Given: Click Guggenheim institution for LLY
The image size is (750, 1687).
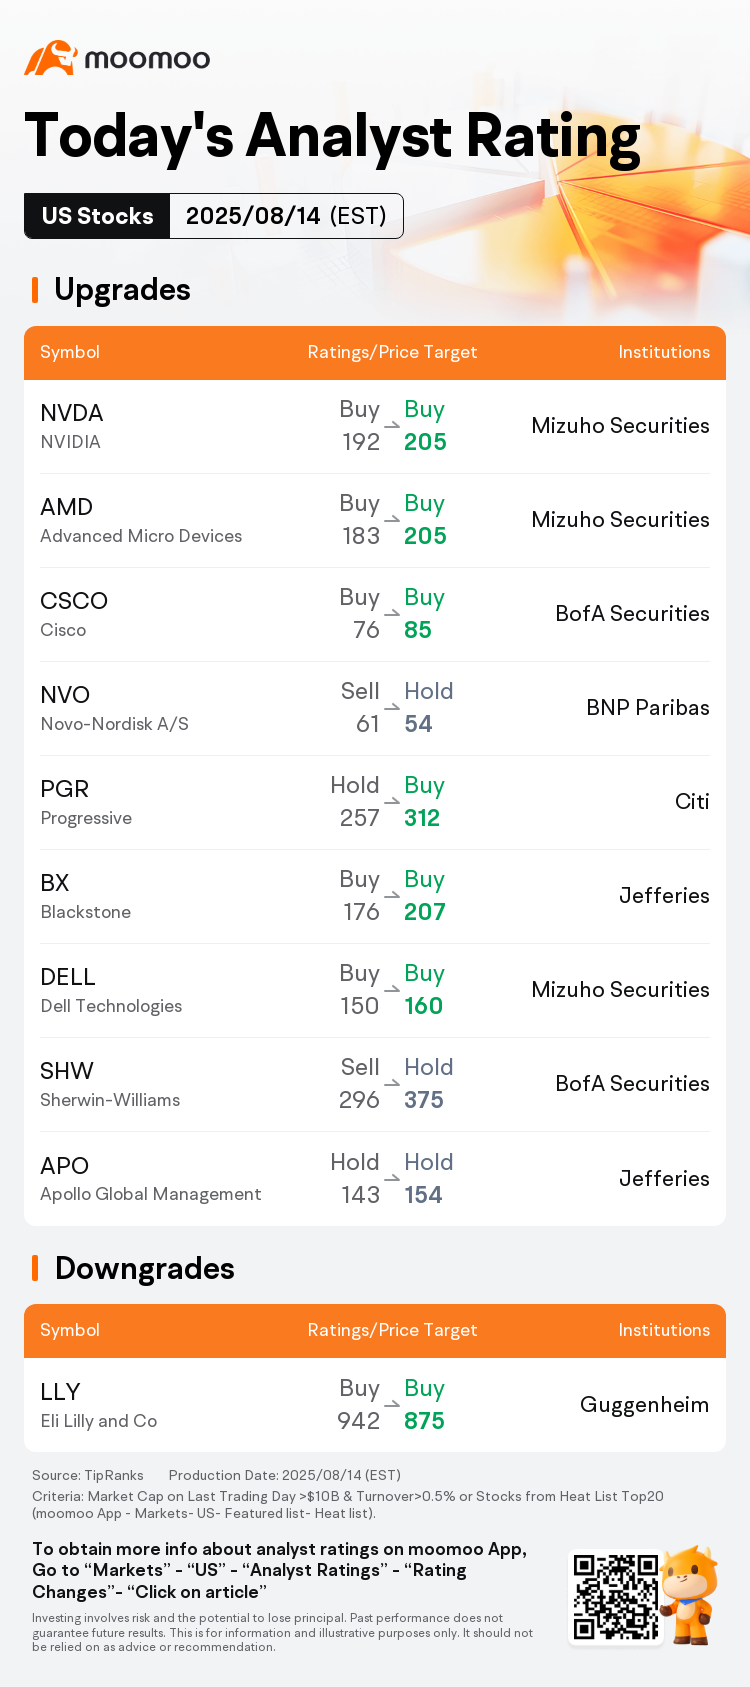Looking at the screenshot, I should (x=644, y=1405).
